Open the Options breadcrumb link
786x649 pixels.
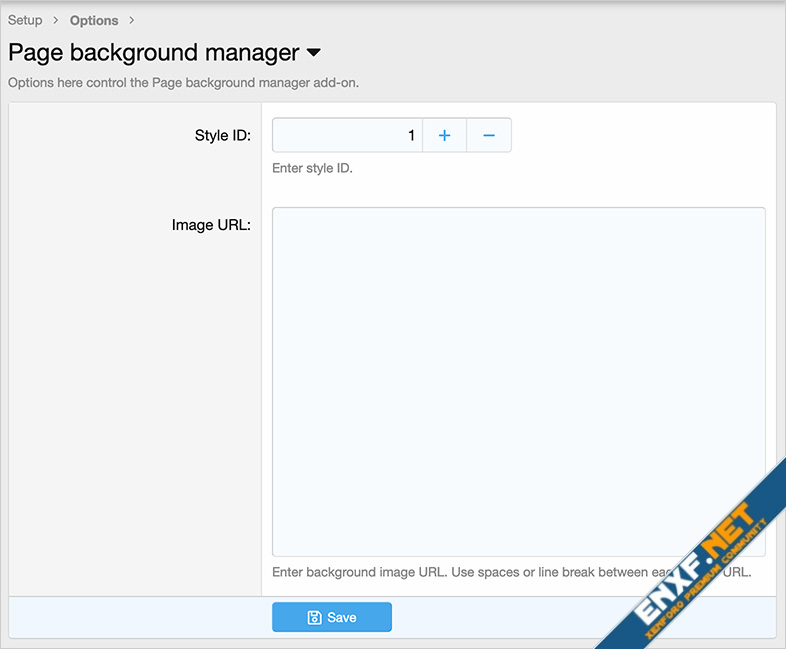pyautogui.click(x=94, y=20)
